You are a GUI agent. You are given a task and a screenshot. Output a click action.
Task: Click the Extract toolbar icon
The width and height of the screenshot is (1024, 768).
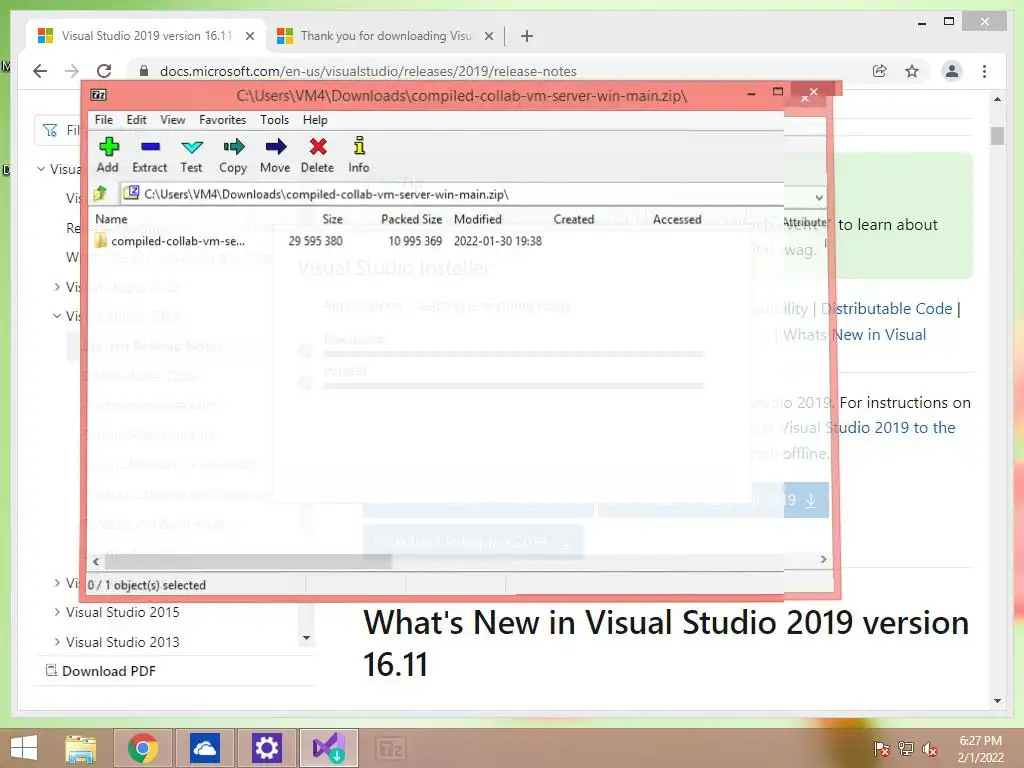150,155
